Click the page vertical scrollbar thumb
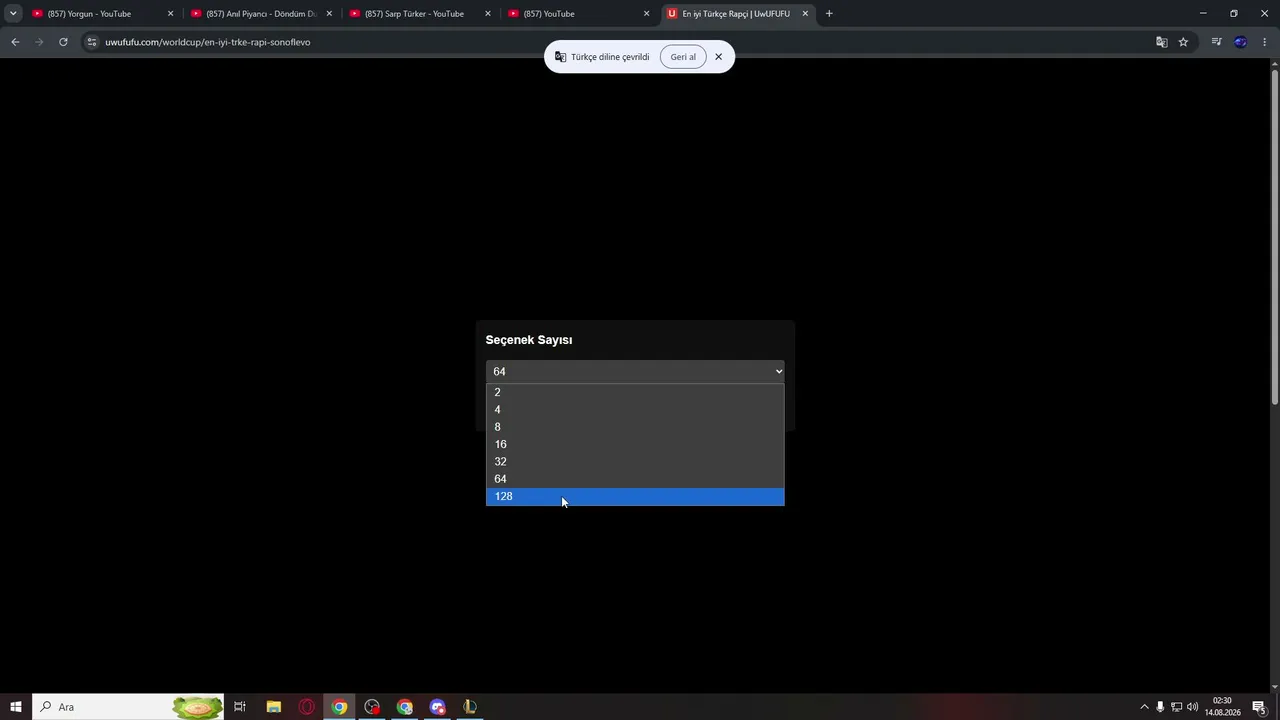The height and width of the screenshot is (720, 1280). 1274,237
